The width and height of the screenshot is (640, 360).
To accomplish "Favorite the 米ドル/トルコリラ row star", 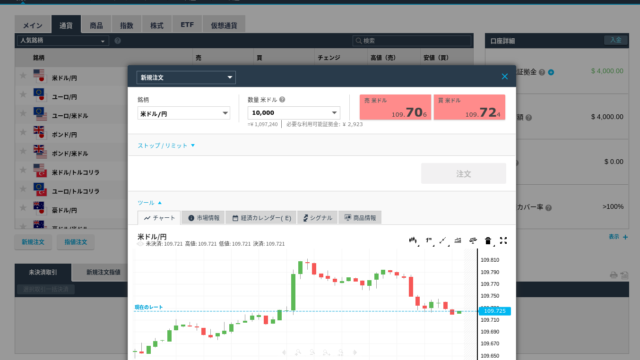I will pos(23,170).
